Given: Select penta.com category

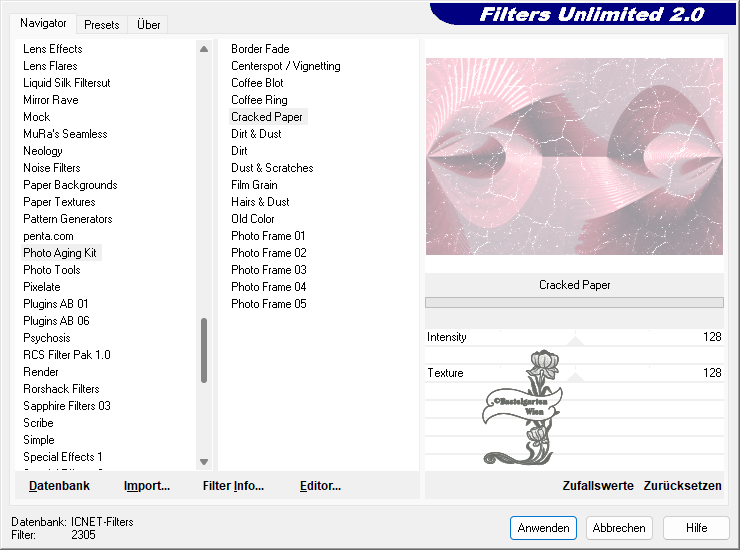Looking at the screenshot, I should click(x=48, y=236).
